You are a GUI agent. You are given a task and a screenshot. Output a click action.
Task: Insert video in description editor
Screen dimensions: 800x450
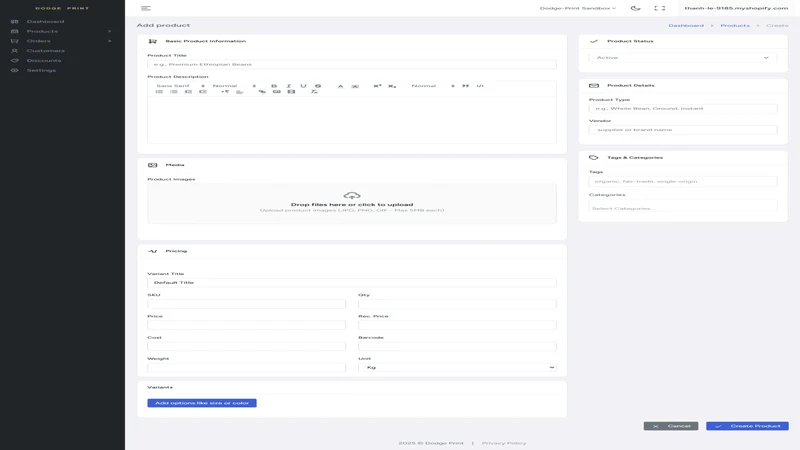(x=291, y=92)
